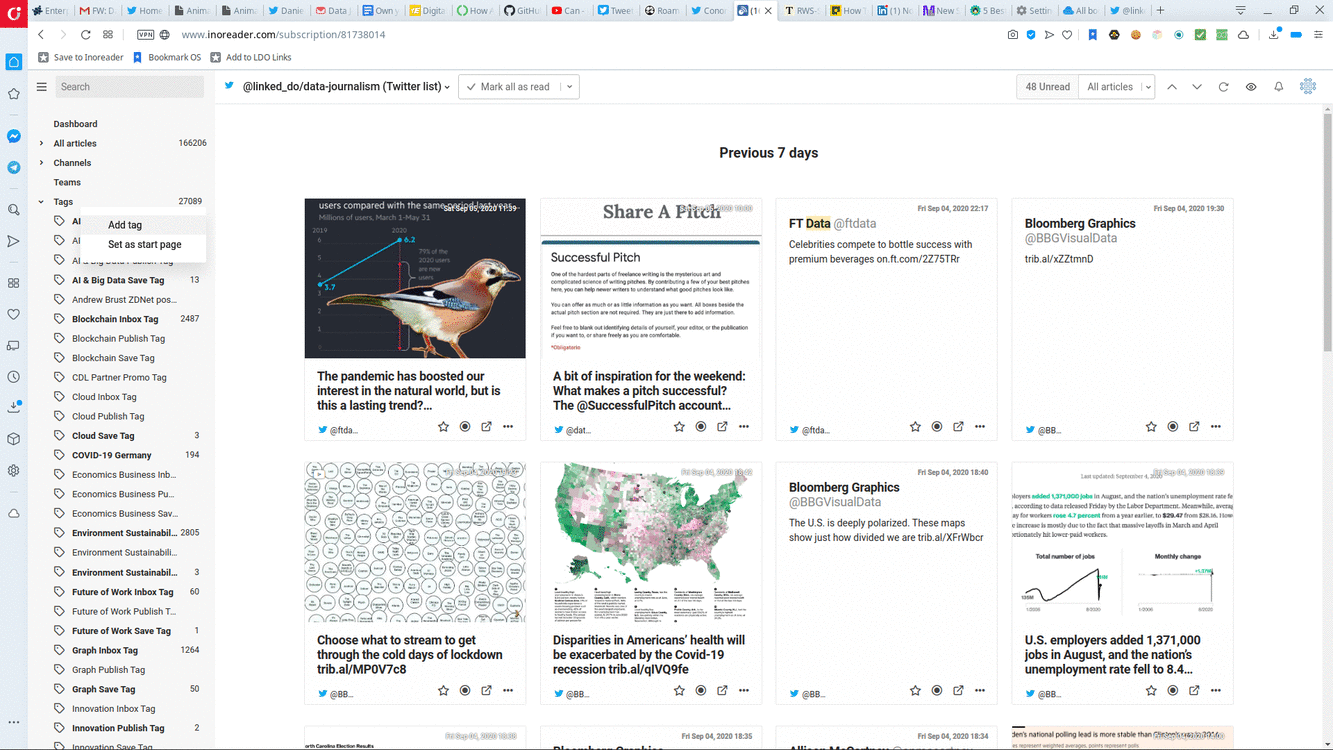Open a new browser tab with plus button
This screenshot has height=750, width=1333.
pos(1160,11)
